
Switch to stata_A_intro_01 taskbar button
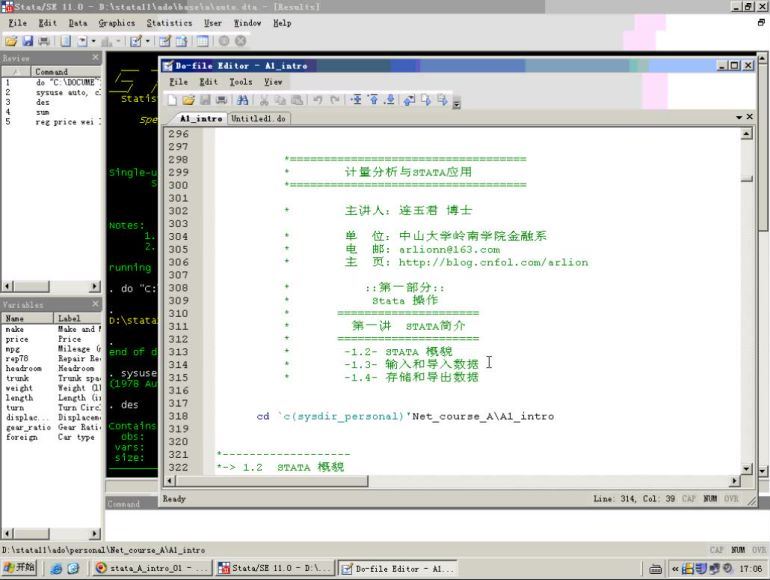[x=152, y=568]
